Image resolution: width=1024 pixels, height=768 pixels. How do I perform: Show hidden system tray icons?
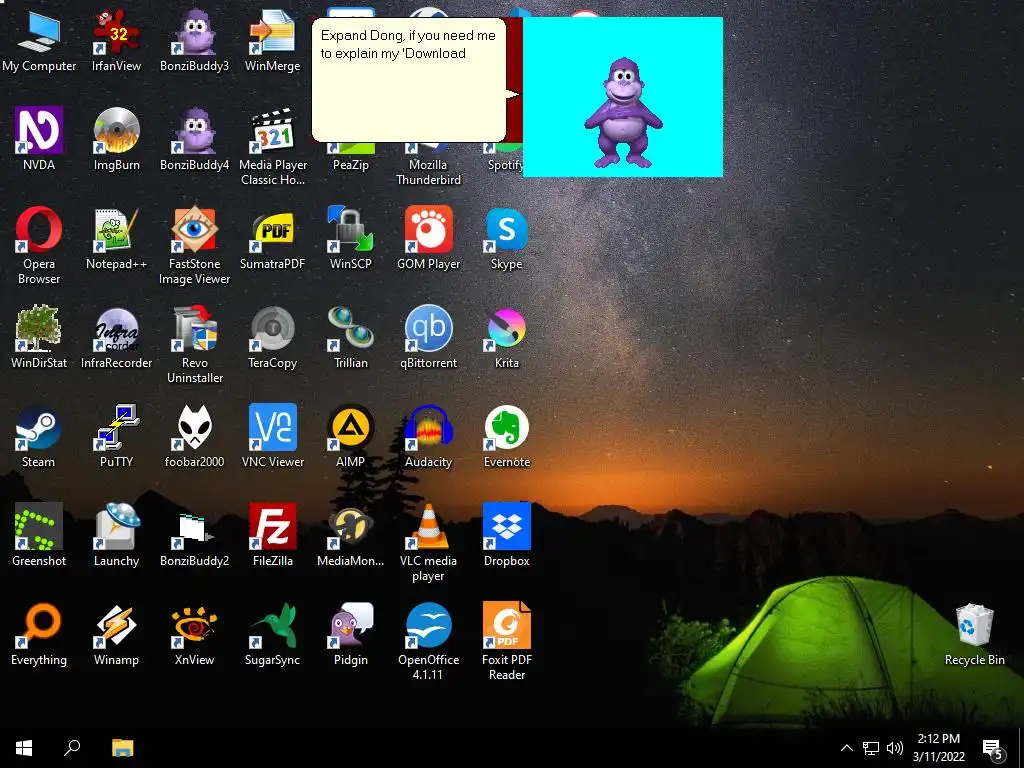click(x=846, y=748)
